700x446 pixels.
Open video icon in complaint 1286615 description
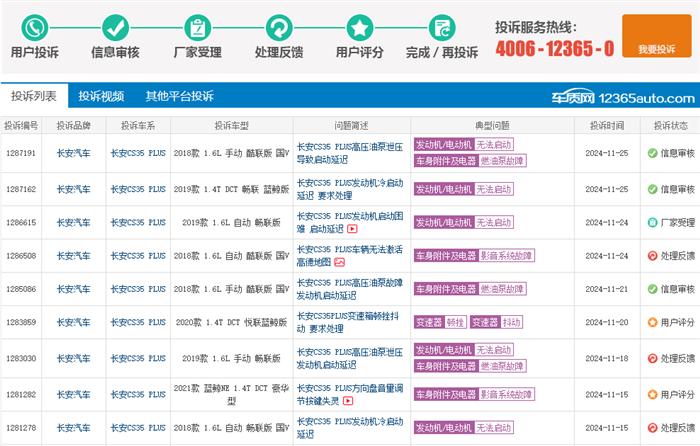coord(352,229)
